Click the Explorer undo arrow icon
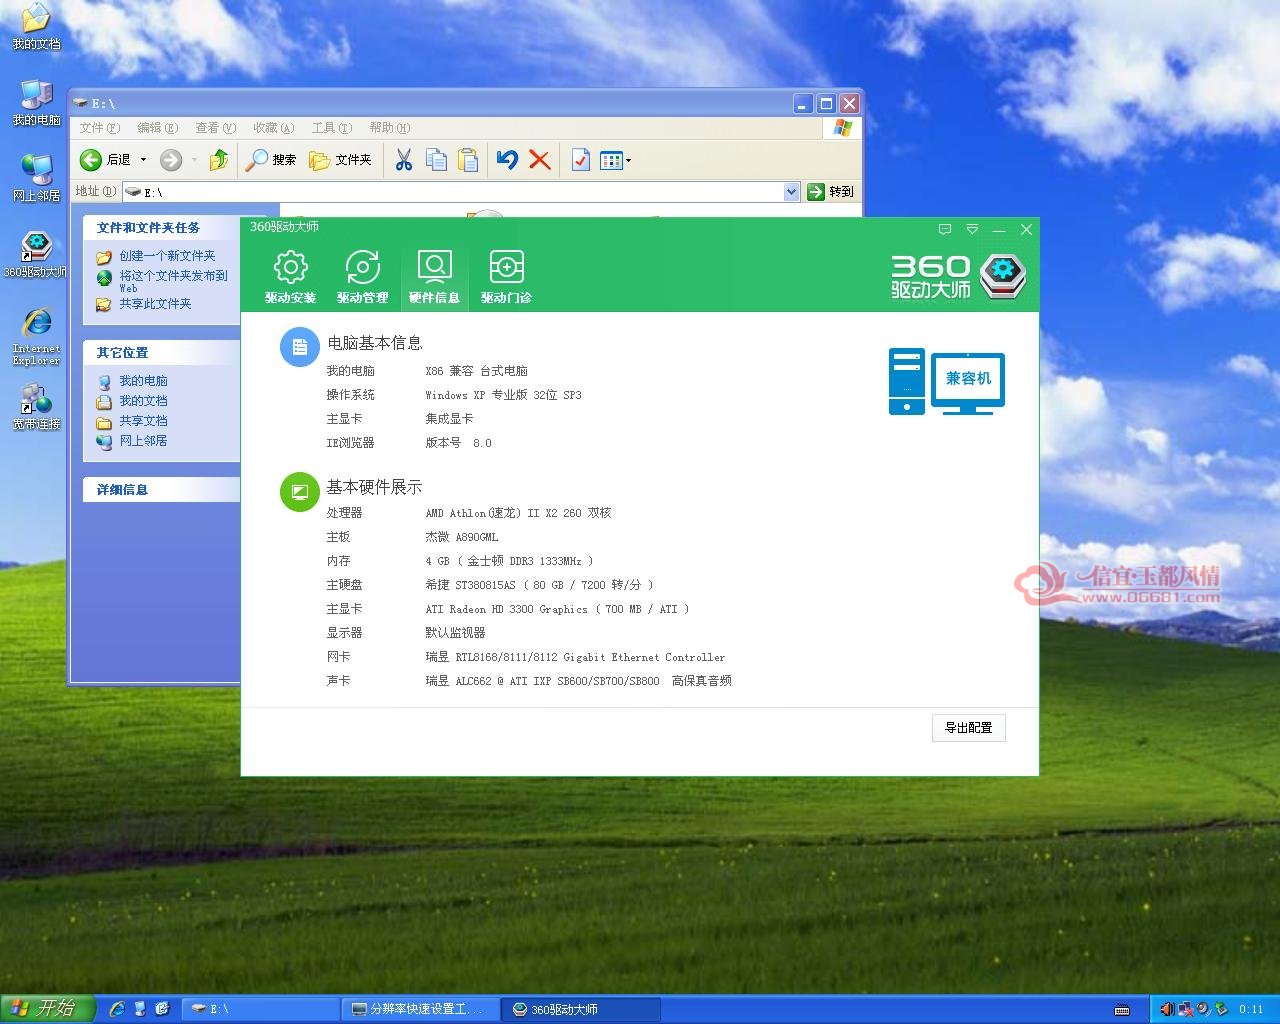This screenshot has height=1024, width=1280. 507,160
